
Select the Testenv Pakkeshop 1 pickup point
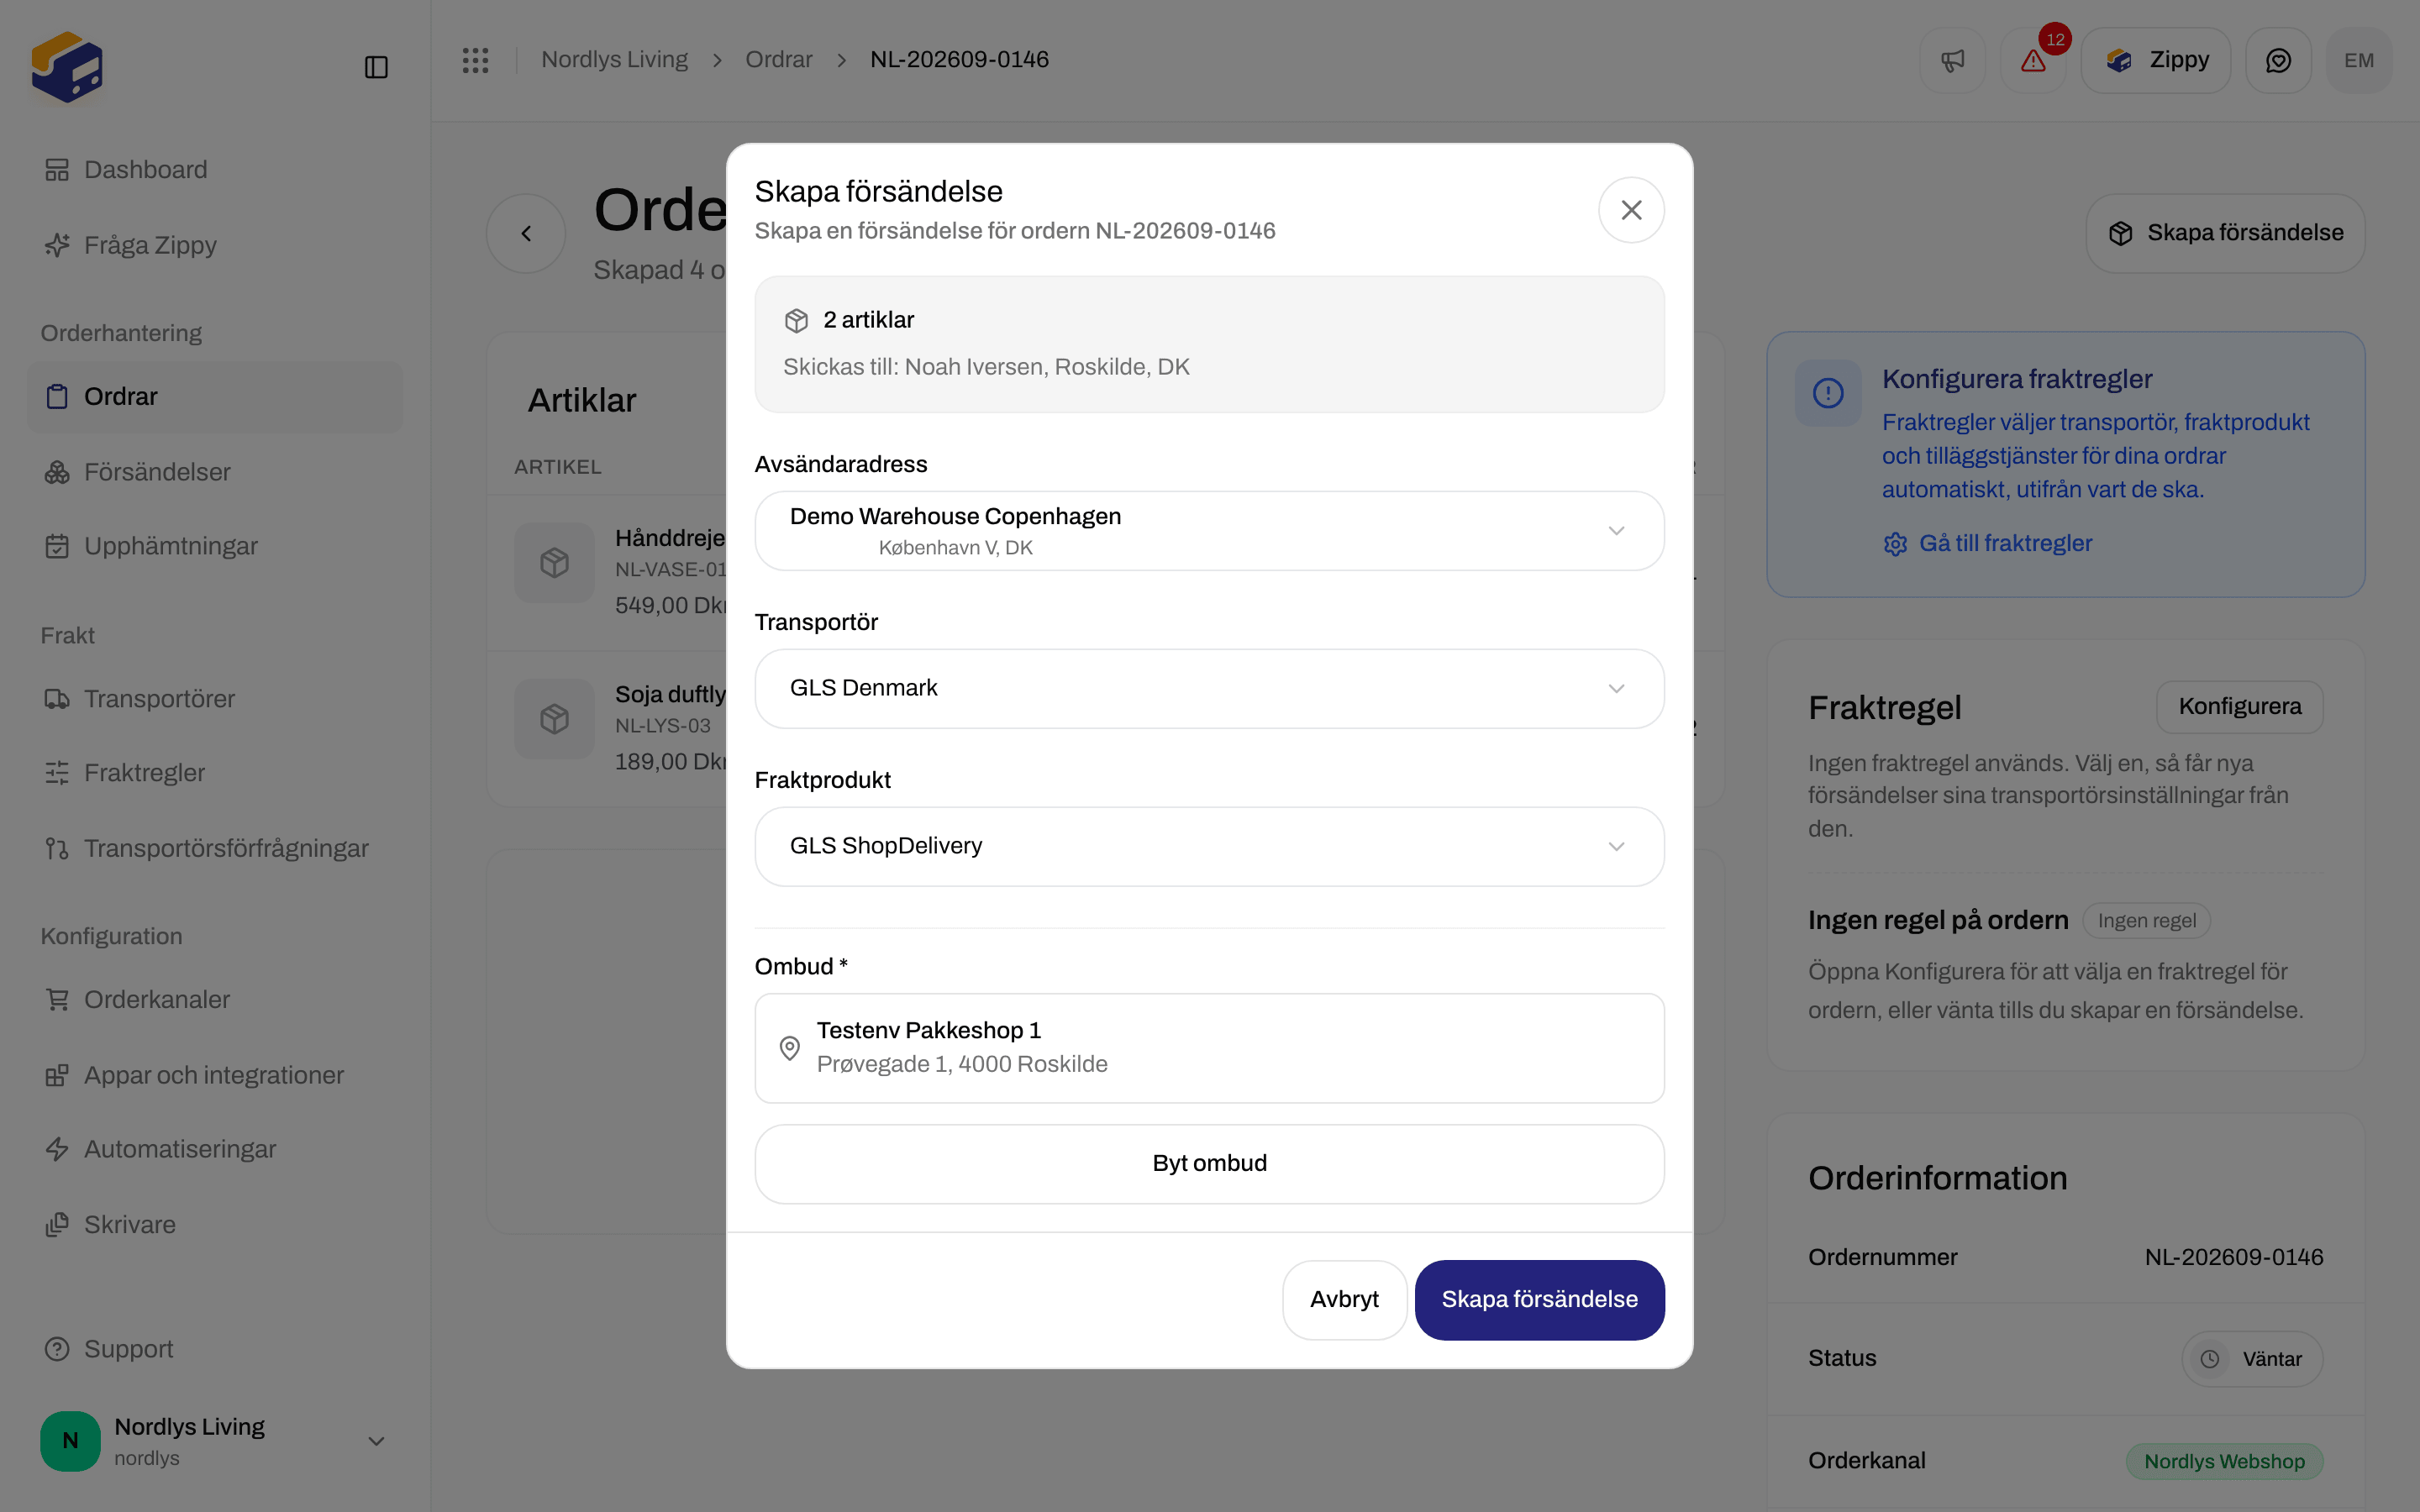point(1209,1048)
